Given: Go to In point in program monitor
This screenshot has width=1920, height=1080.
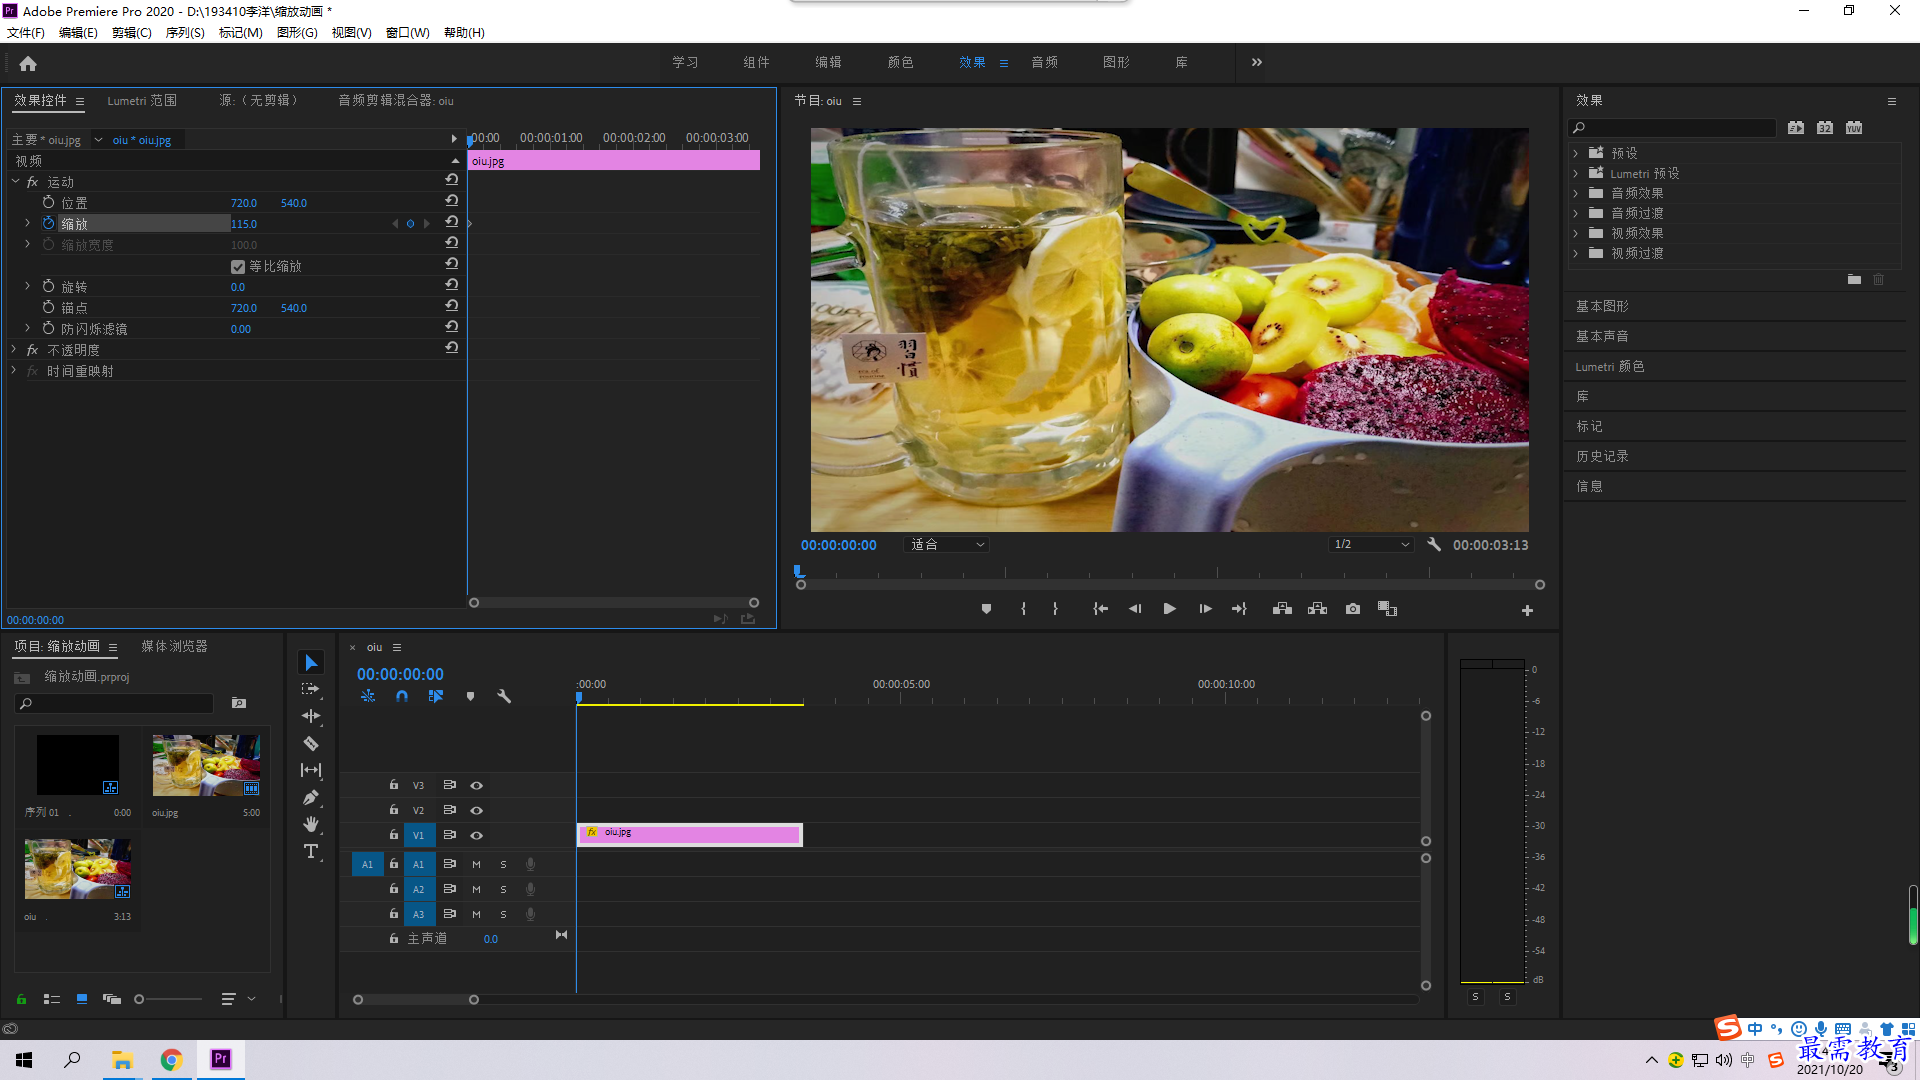Looking at the screenshot, I should click(x=1100, y=609).
